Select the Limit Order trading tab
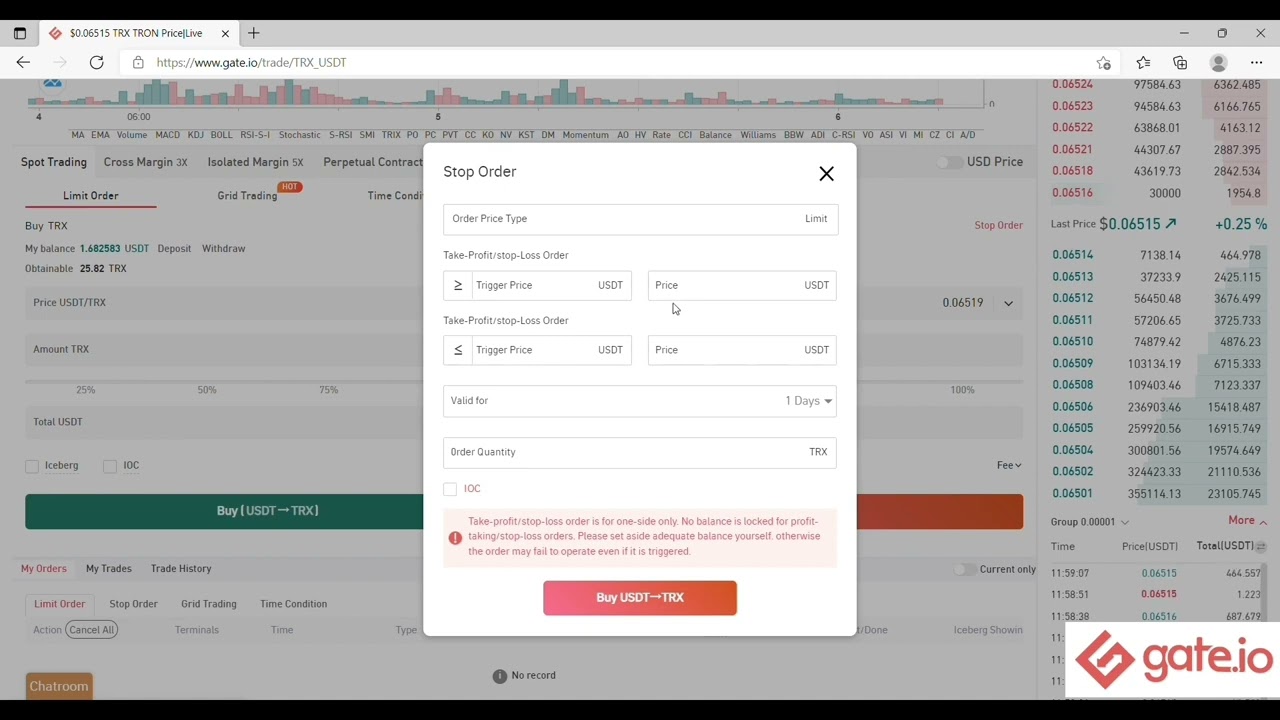Viewport: 1280px width, 720px height. coord(91,196)
